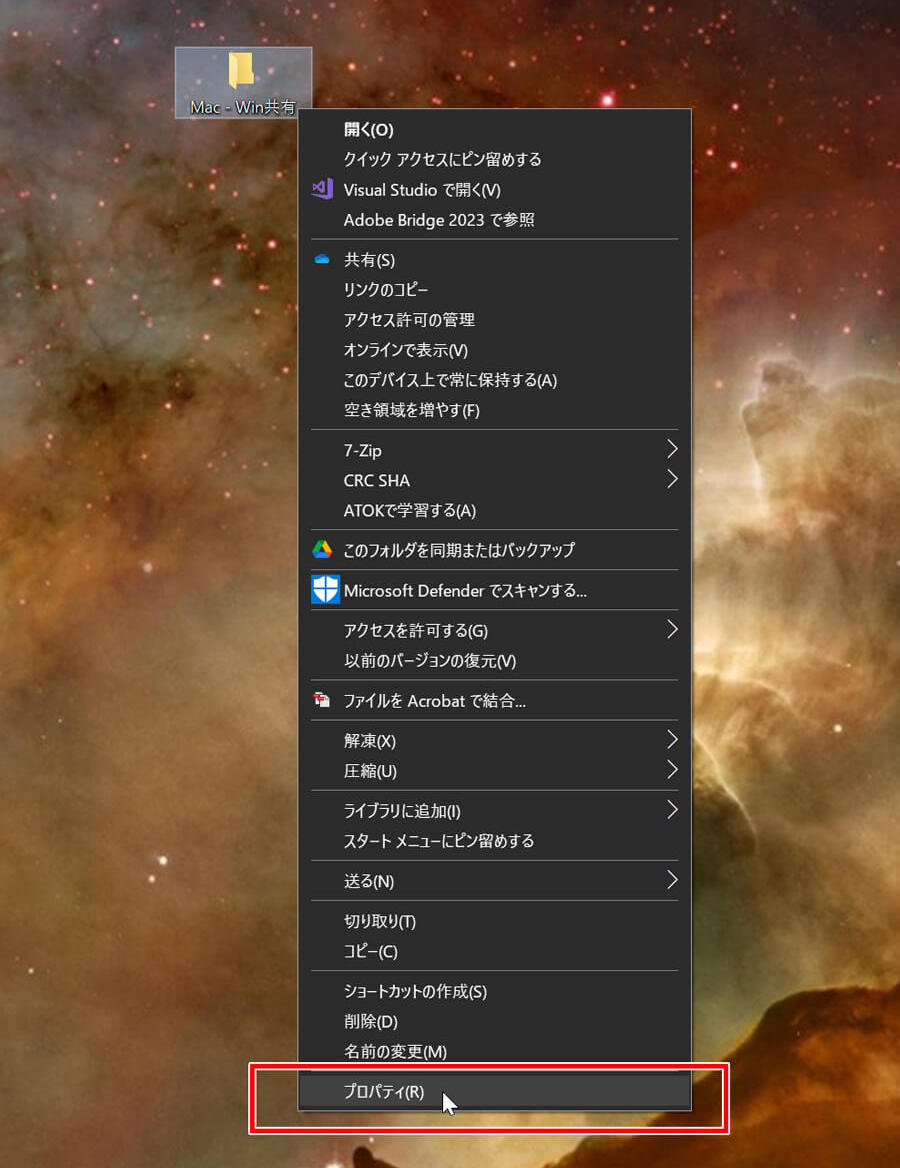Image resolution: width=900 pixels, height=1168 pixels.
Task: Click the Mac - Win共有 folder name label
Action: click(x=243, y=107)
